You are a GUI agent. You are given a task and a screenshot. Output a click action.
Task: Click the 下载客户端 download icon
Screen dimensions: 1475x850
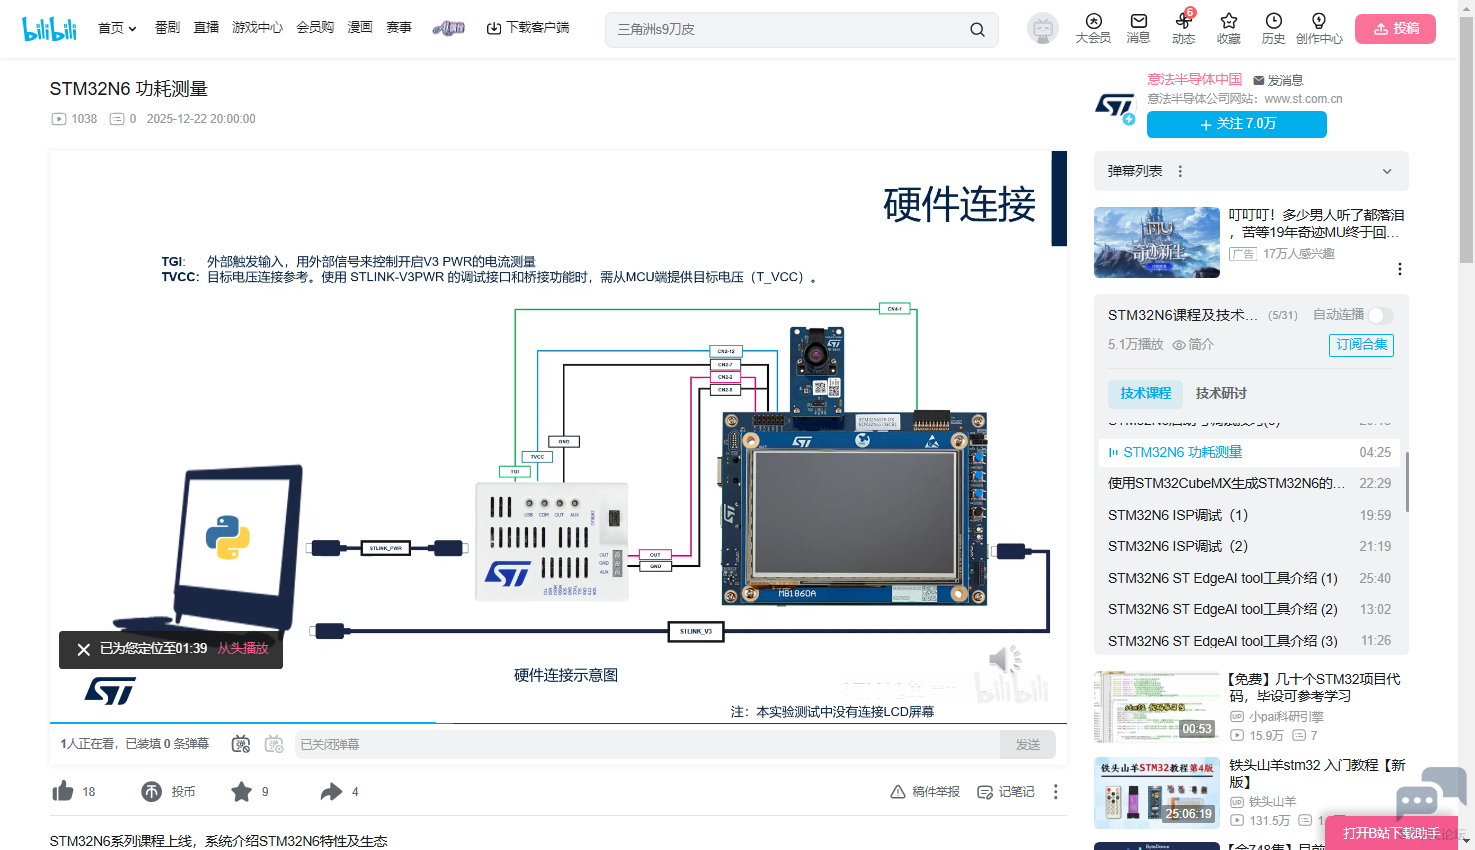(x=494, y=28)
